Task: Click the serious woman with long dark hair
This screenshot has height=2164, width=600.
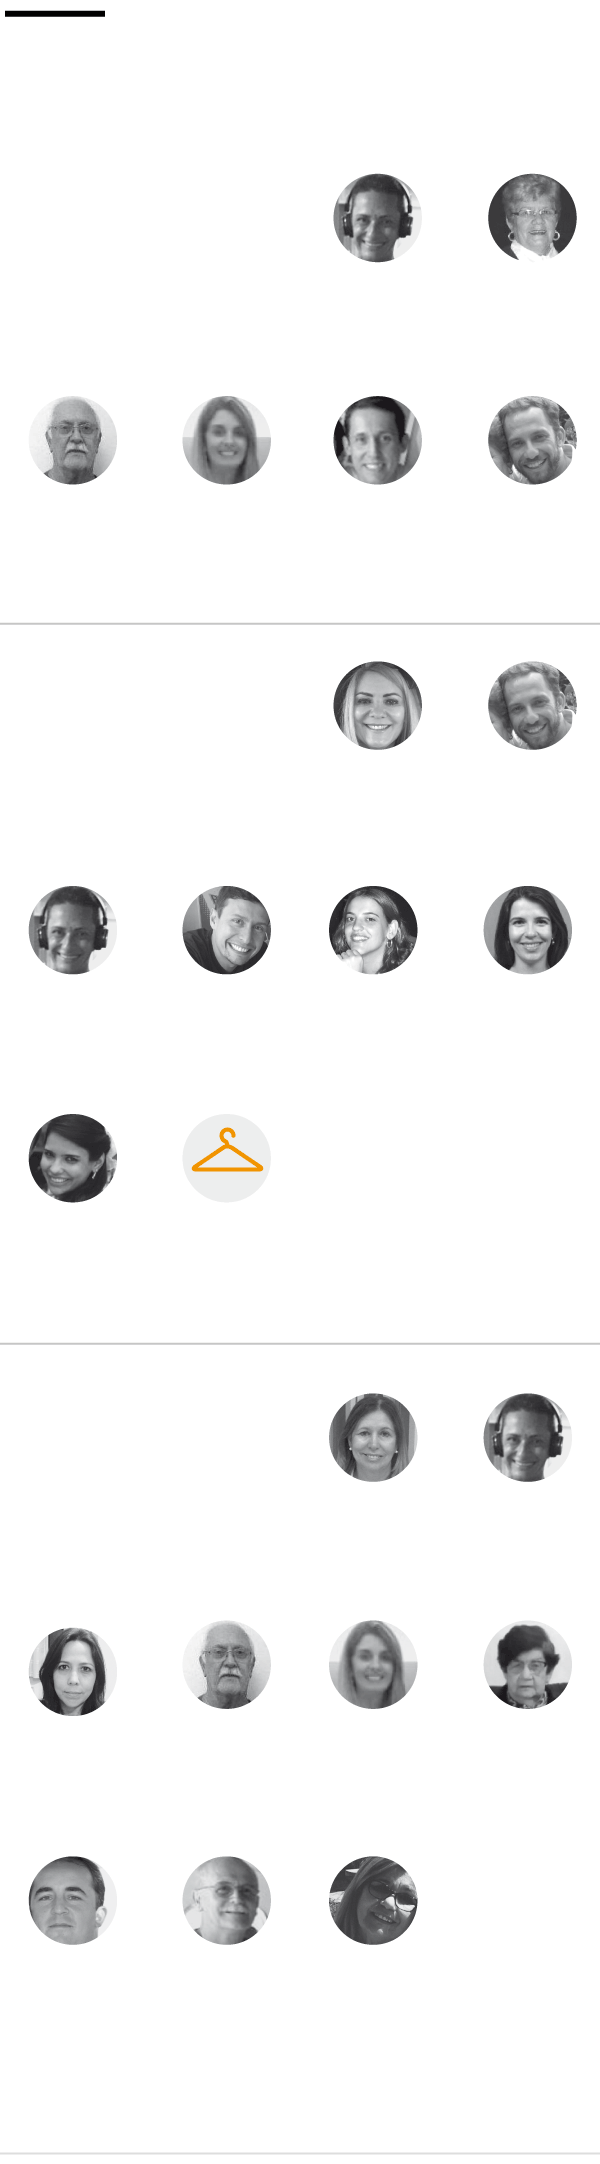Action: tap(73, 1672)
